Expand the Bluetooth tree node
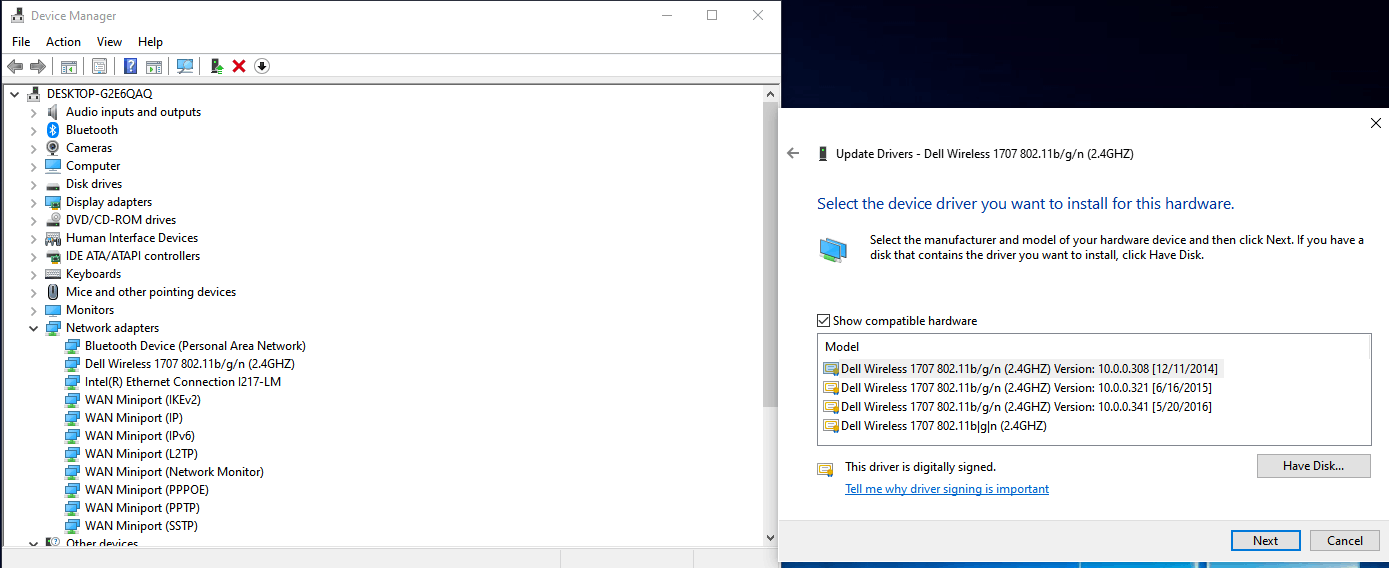 point(33,130)
